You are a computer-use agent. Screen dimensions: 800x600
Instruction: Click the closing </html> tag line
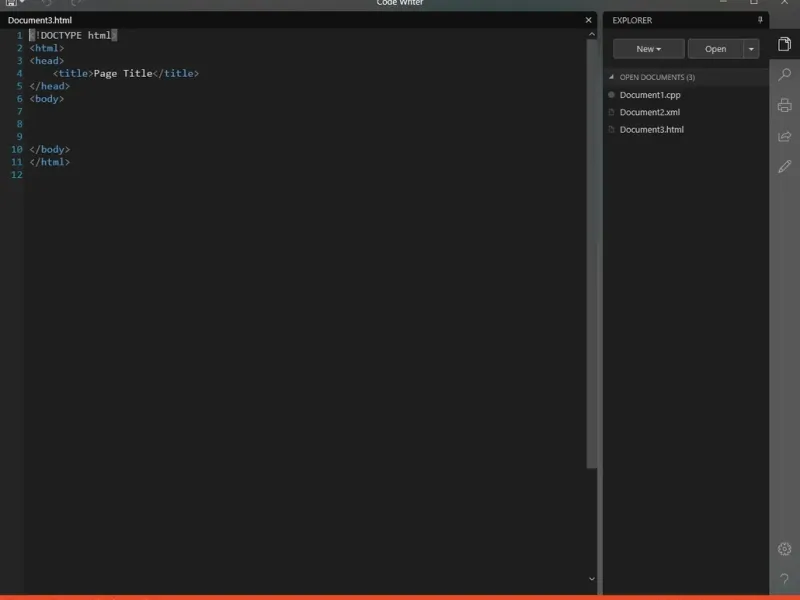pos(49,162)
